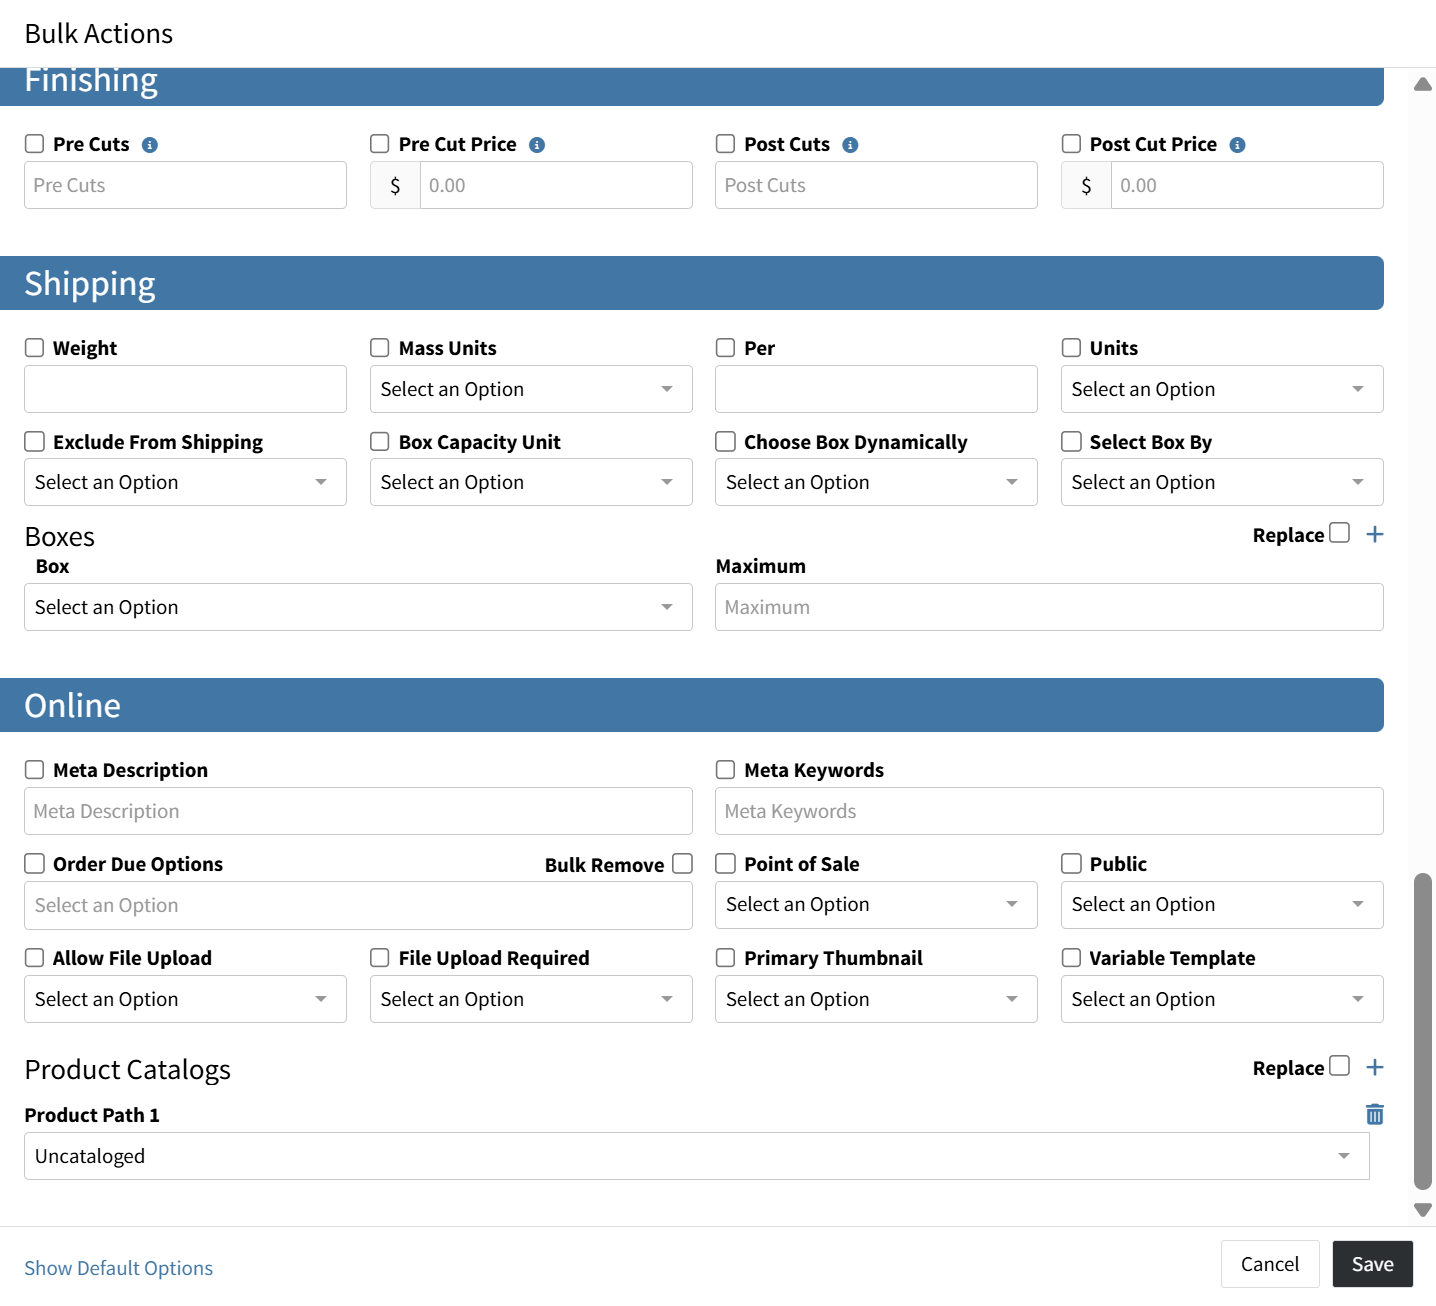Enable the Point of Sale checkbox
This screenshot has height=1306, width=1436.
tap(726, 863)
